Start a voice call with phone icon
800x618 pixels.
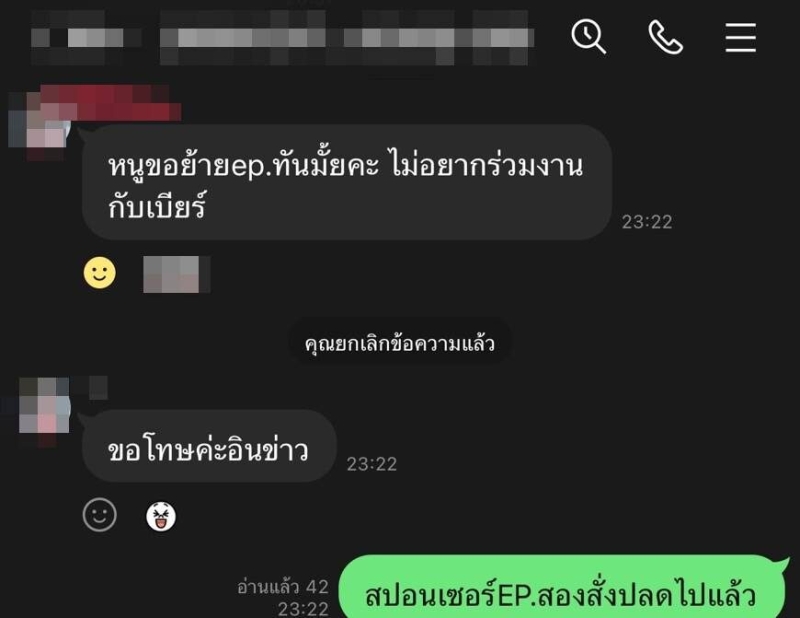pos(665,37)
